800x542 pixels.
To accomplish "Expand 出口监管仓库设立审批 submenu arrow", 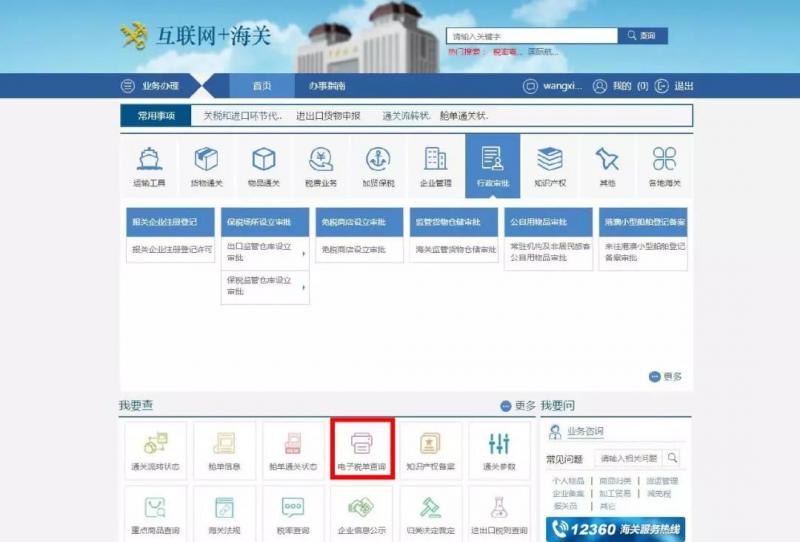I will click(x=304, y=251).
